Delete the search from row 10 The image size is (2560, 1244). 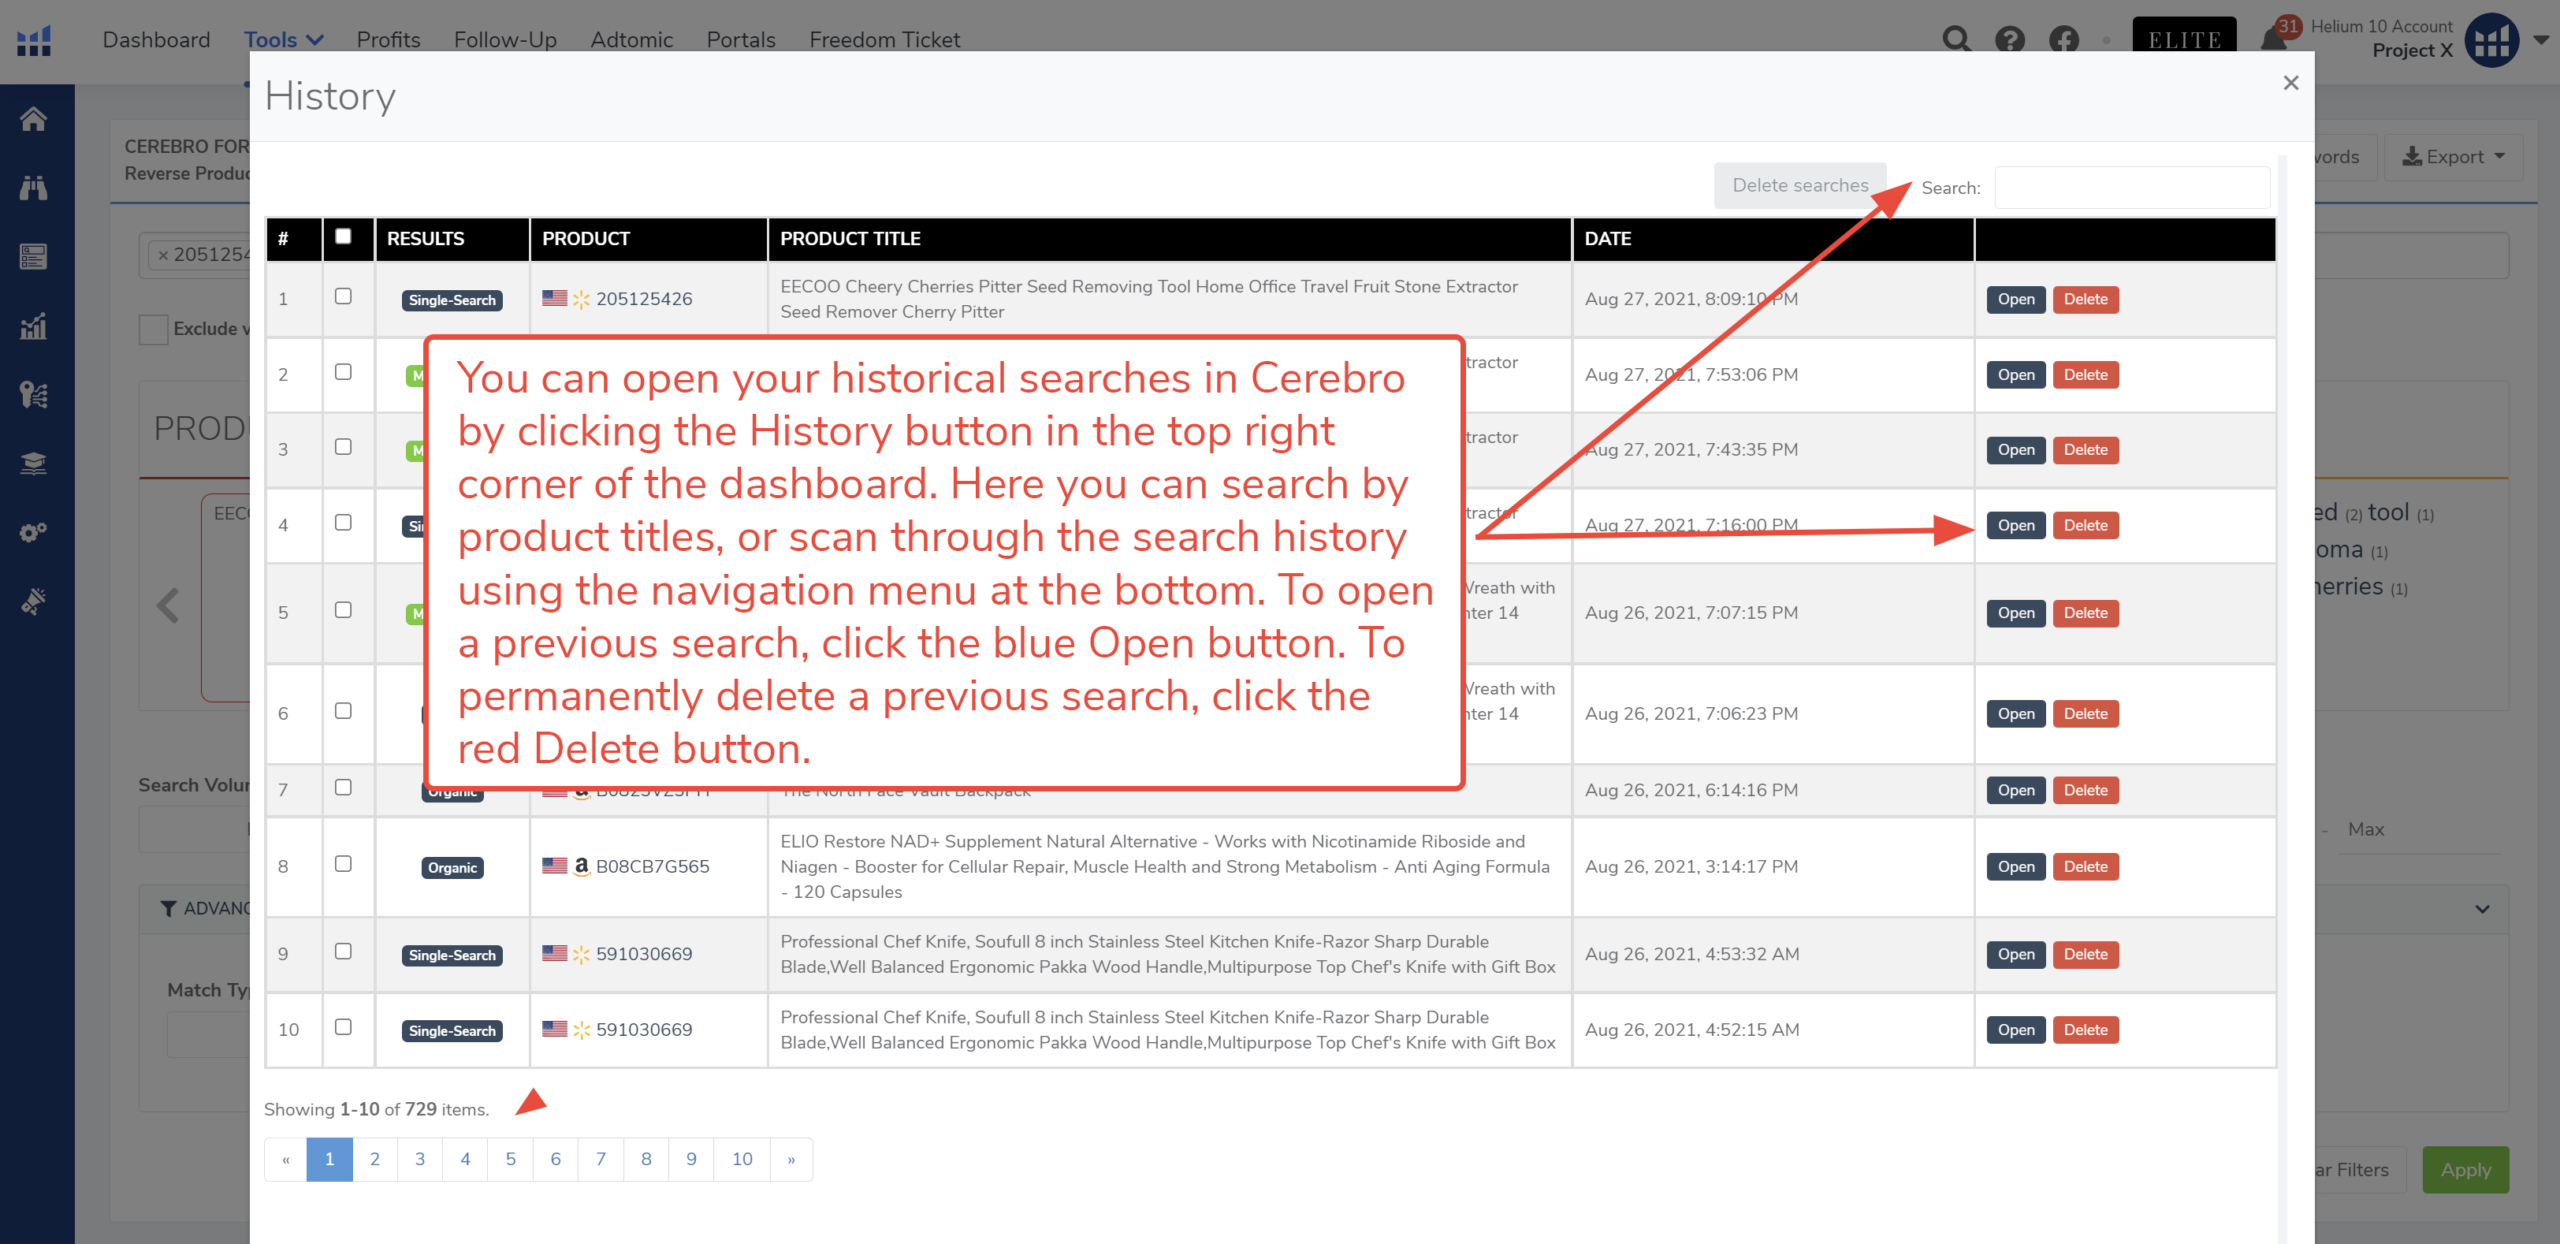[2085, 1030]
